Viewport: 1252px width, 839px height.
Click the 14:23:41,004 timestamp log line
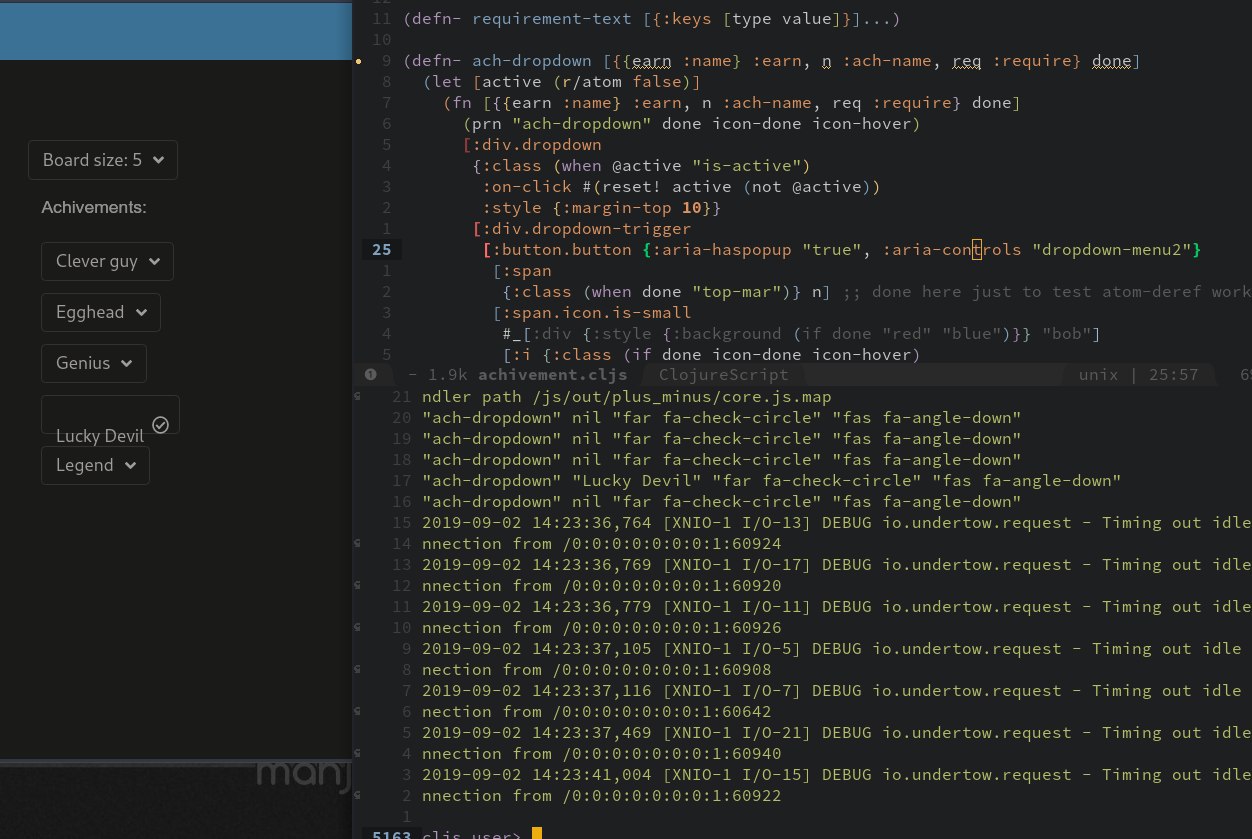(837, 775)
